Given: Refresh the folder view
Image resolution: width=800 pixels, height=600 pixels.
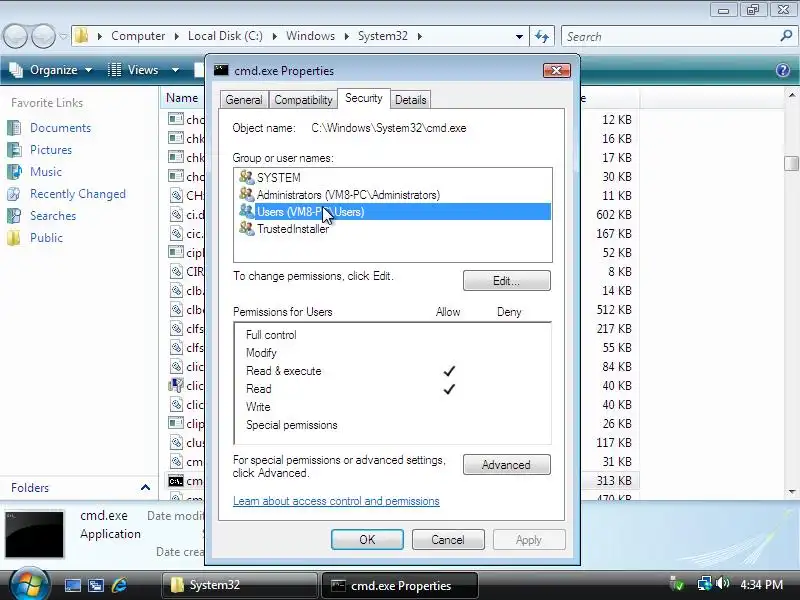Looking at the screenshot, I should [x=542, y=36].
